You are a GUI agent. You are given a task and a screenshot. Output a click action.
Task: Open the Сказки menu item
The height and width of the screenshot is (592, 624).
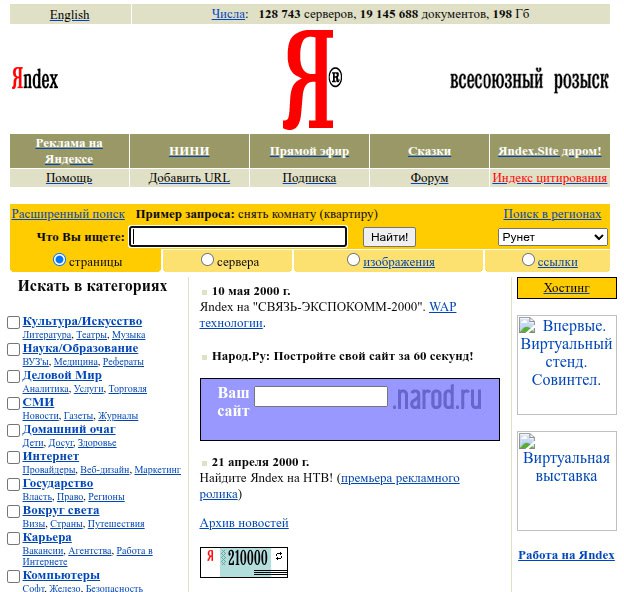click(429, 151)
